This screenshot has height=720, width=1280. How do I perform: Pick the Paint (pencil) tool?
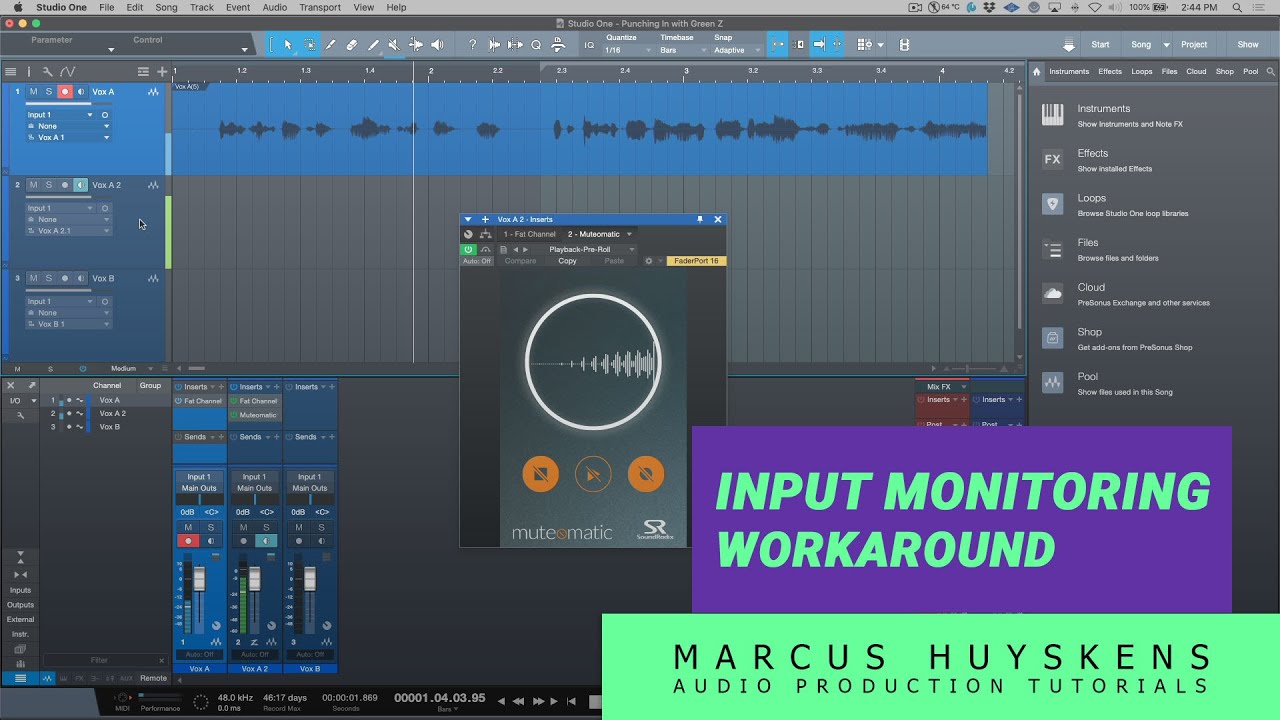pos(373,45)
